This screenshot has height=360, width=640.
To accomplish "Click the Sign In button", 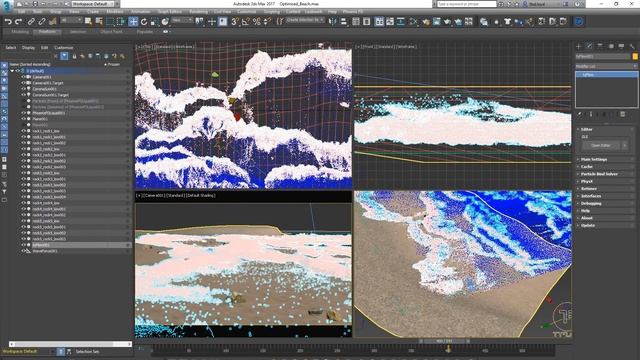I will [x=537, y=4].
